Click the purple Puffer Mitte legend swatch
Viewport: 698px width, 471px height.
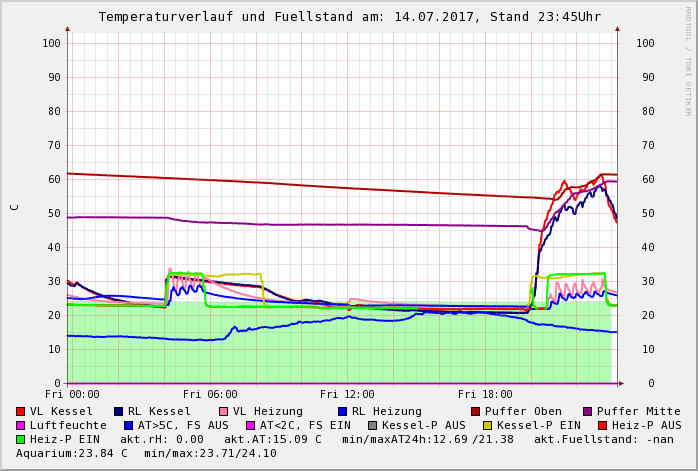[x=587, y=412]
